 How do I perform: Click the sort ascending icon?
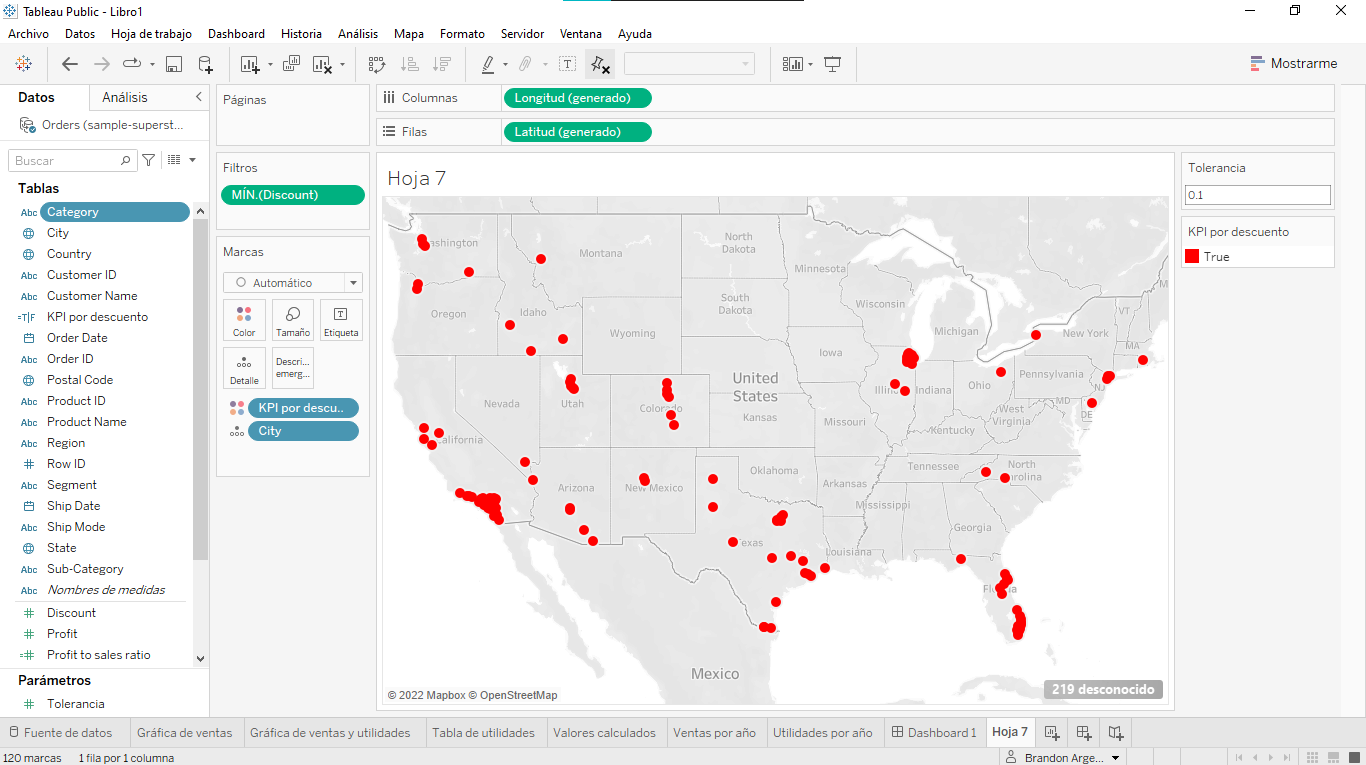tap(409, 64)
